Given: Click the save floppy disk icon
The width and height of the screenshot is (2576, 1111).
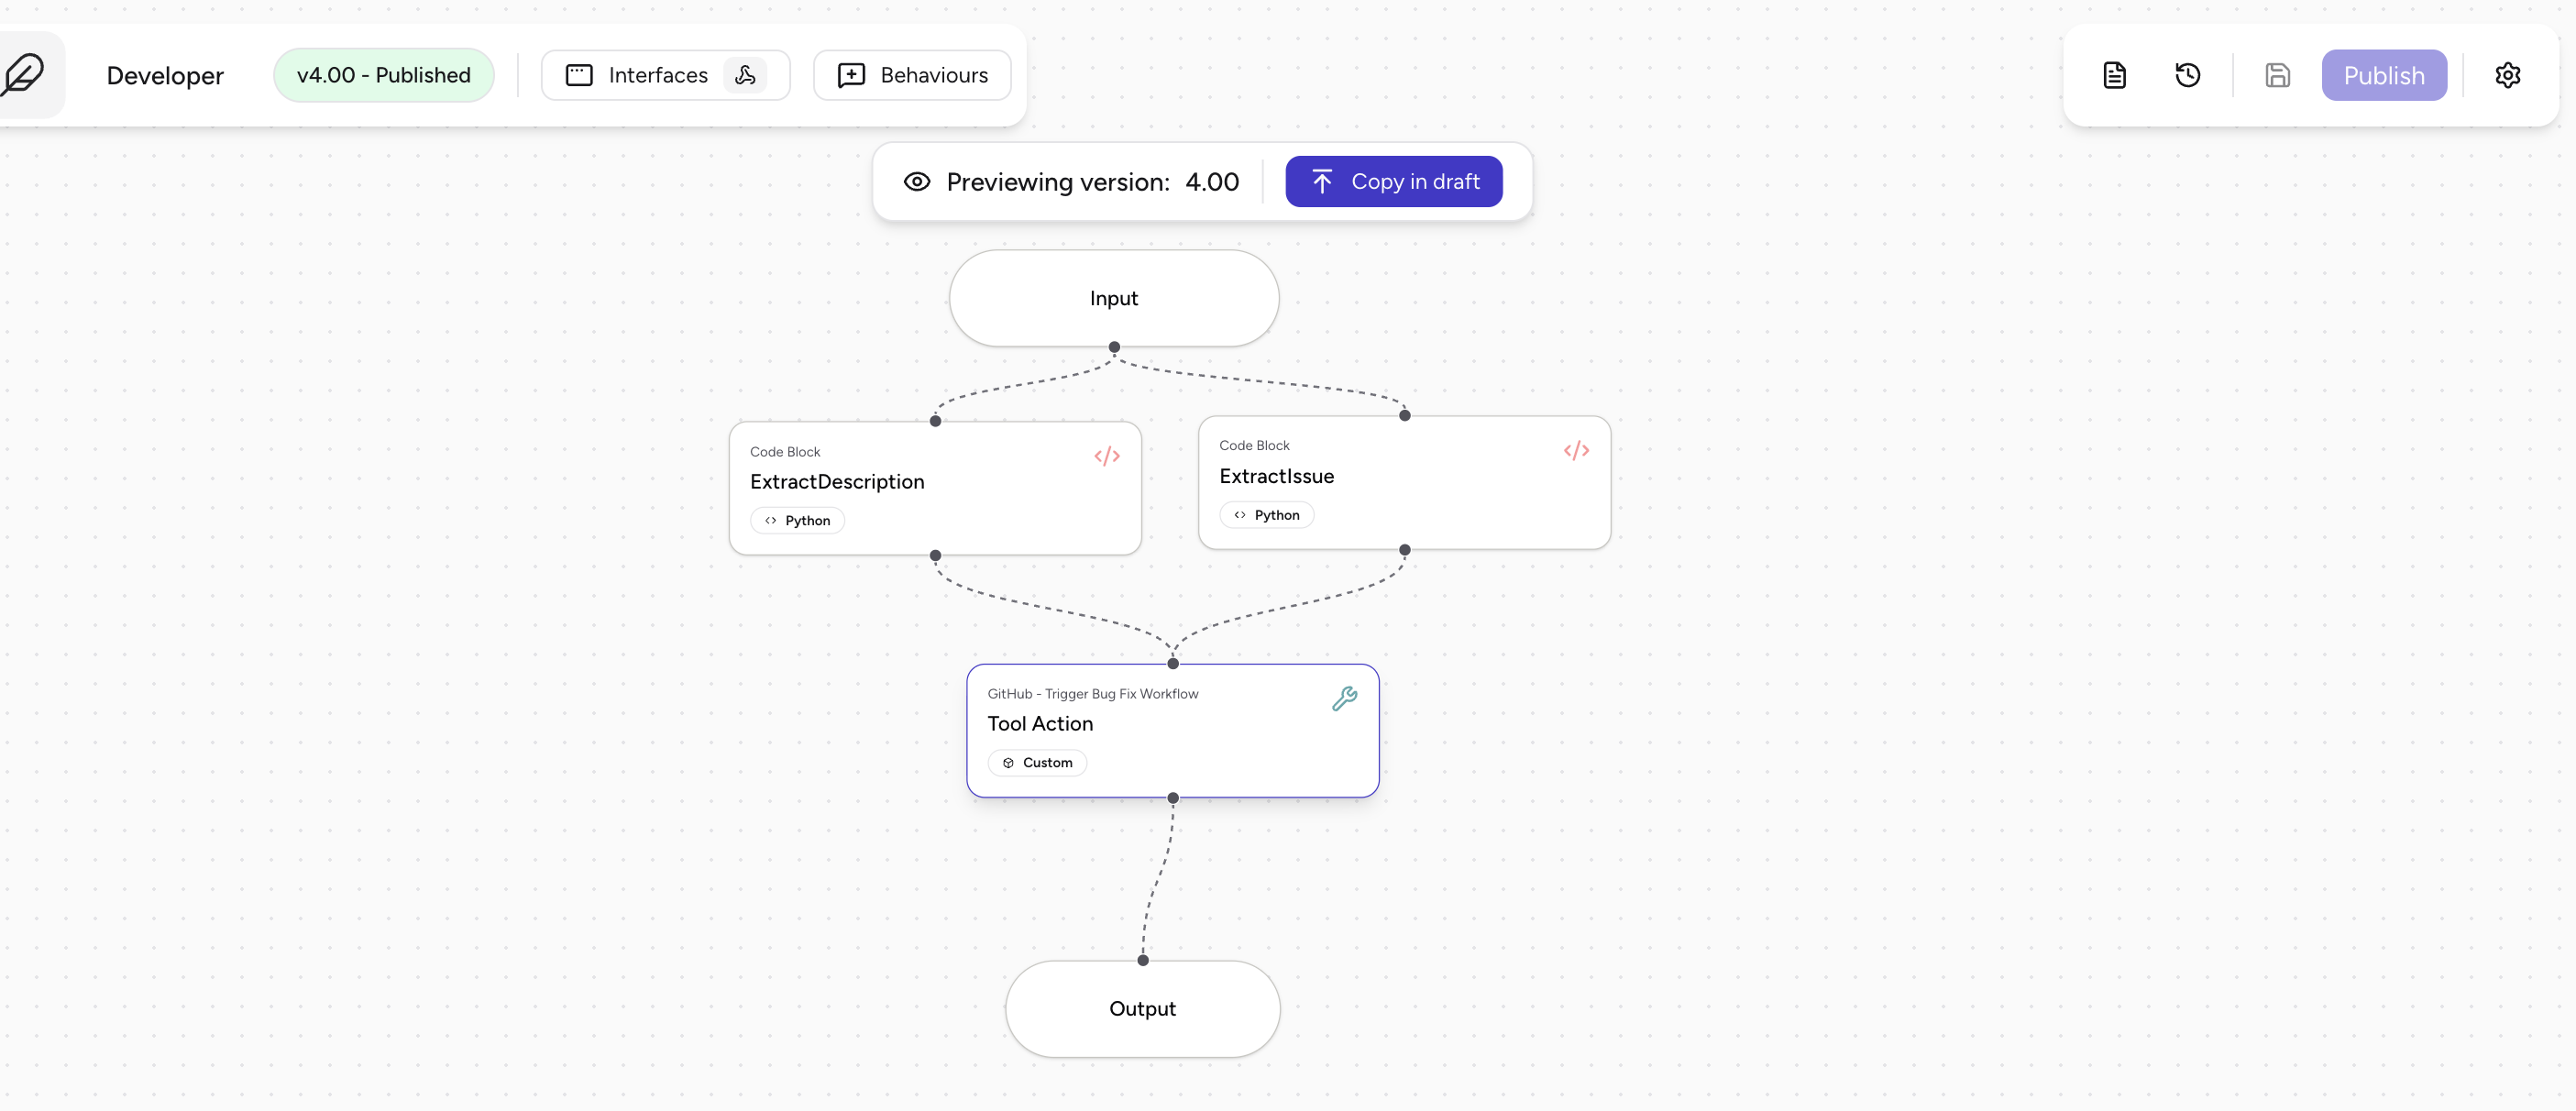Looking at the screenshot, I should click(x=2277, y=75).
